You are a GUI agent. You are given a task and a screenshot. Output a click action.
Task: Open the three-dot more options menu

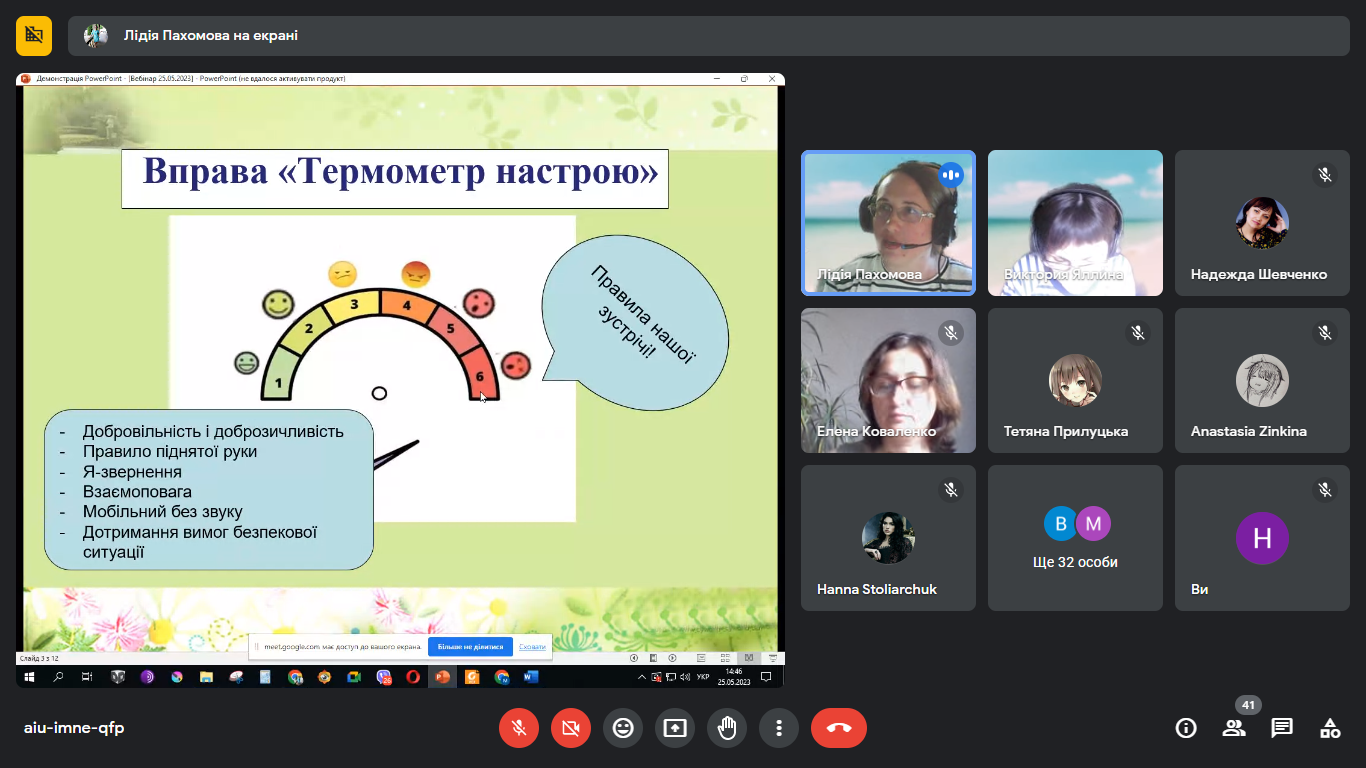[779, 728]
